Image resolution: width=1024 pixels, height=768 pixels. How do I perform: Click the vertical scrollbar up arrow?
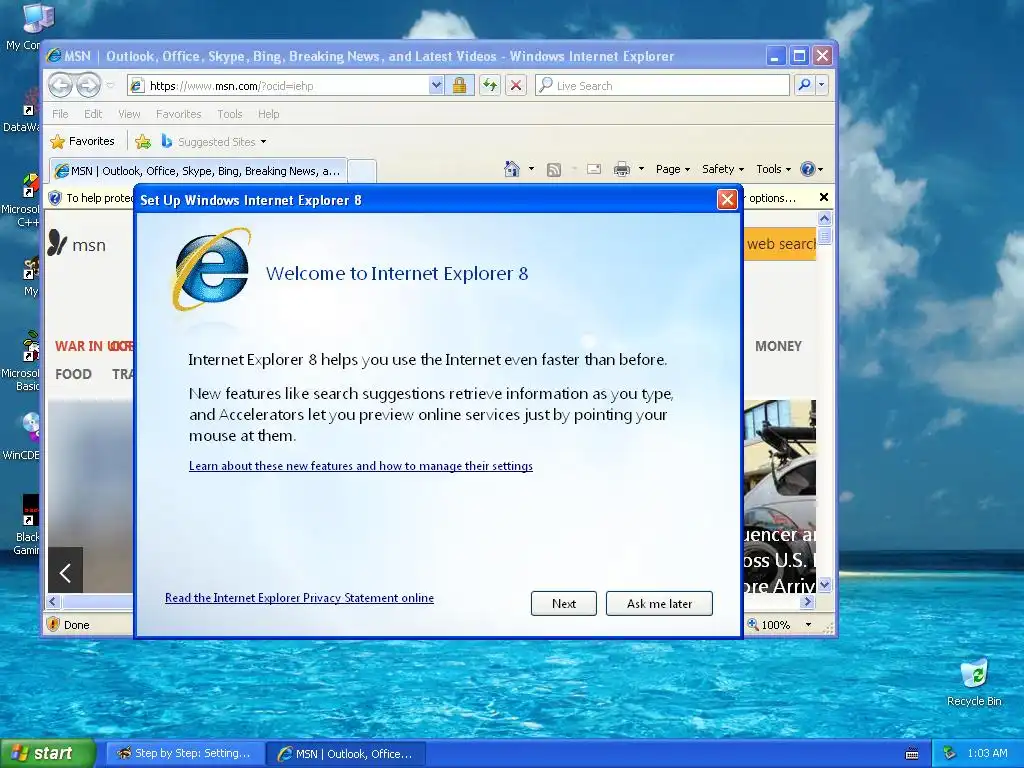[824, 218]
